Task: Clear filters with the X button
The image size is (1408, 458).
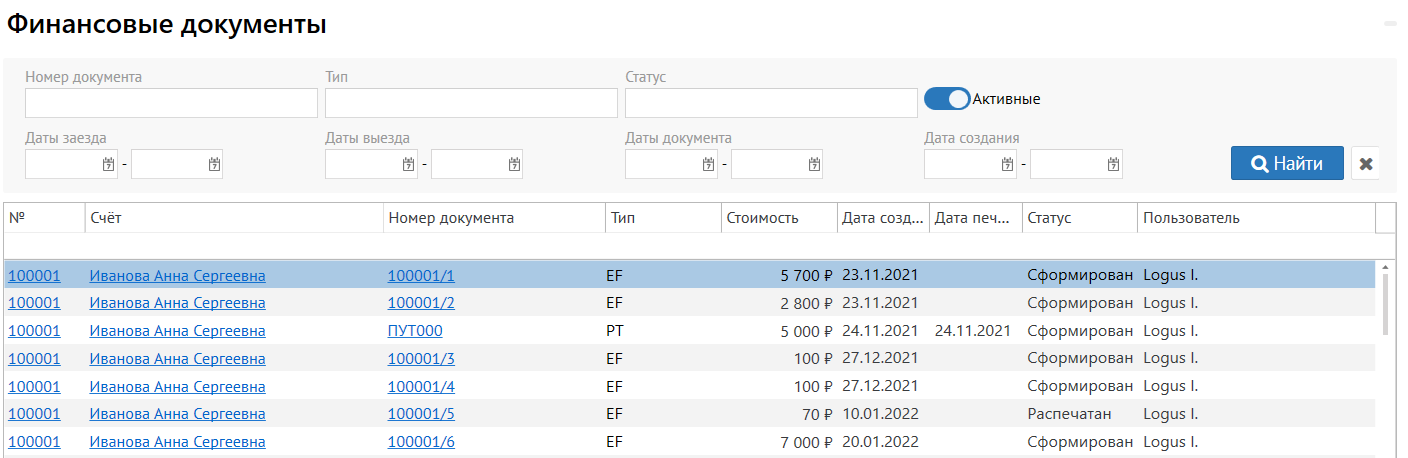Action: click(x=1366, y=164)
